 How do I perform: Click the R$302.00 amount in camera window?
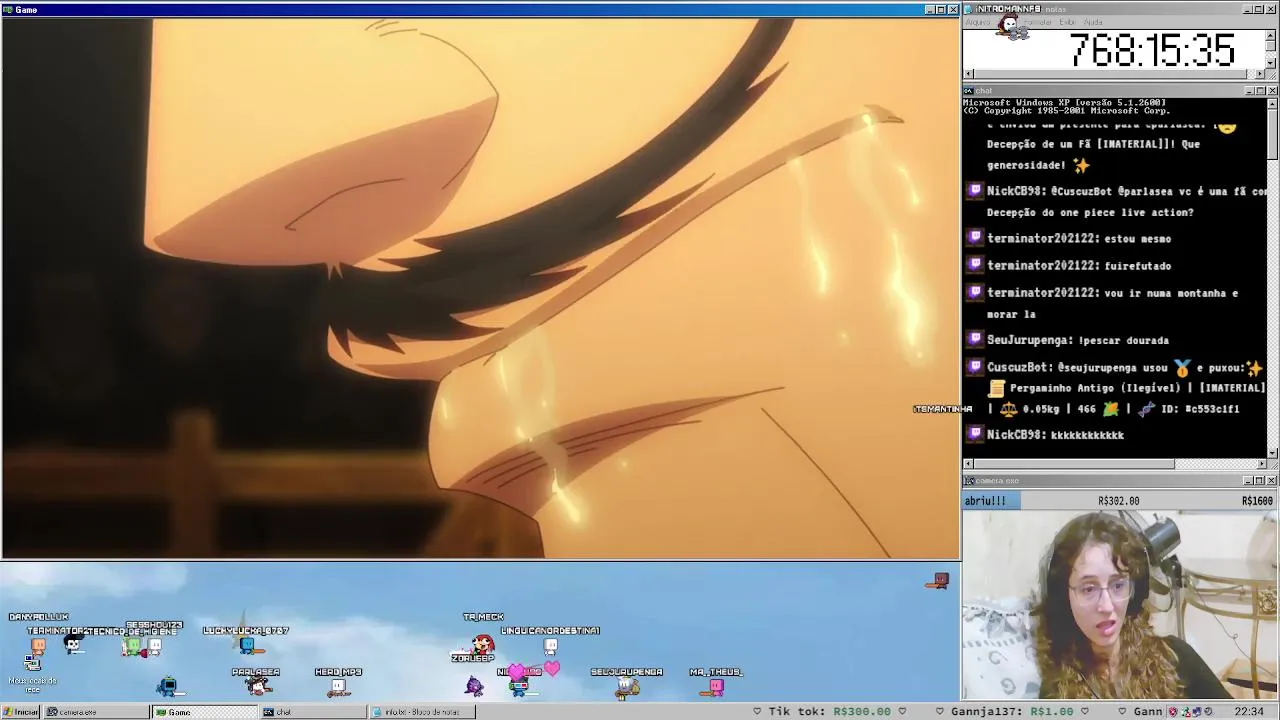pos(1118,501)
